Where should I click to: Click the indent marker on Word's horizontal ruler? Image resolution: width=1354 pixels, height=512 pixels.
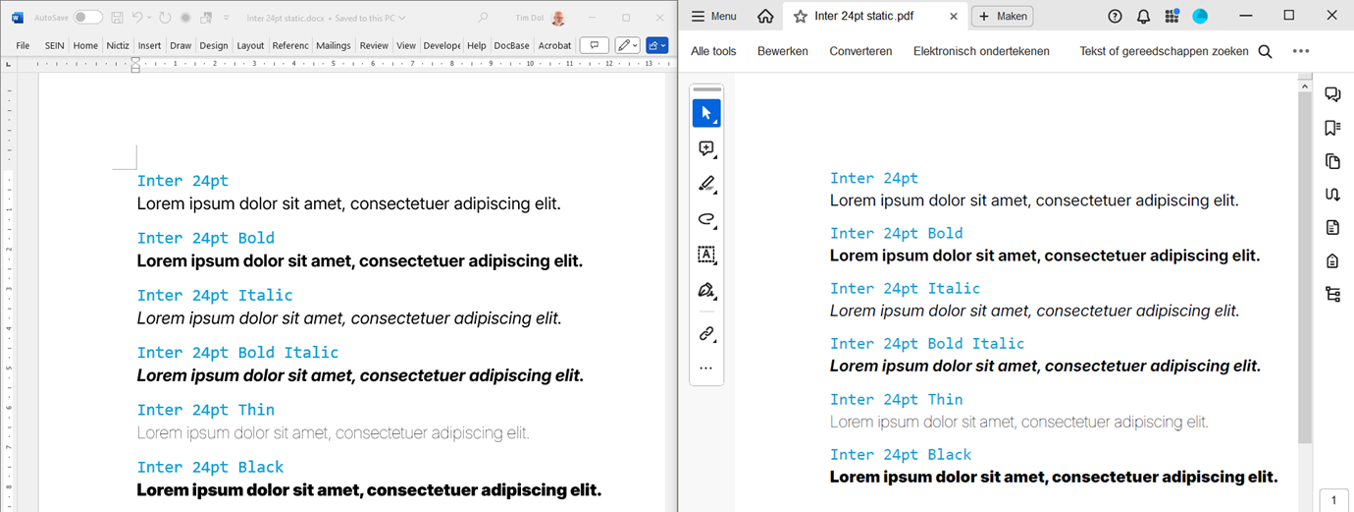coord(136,65)
